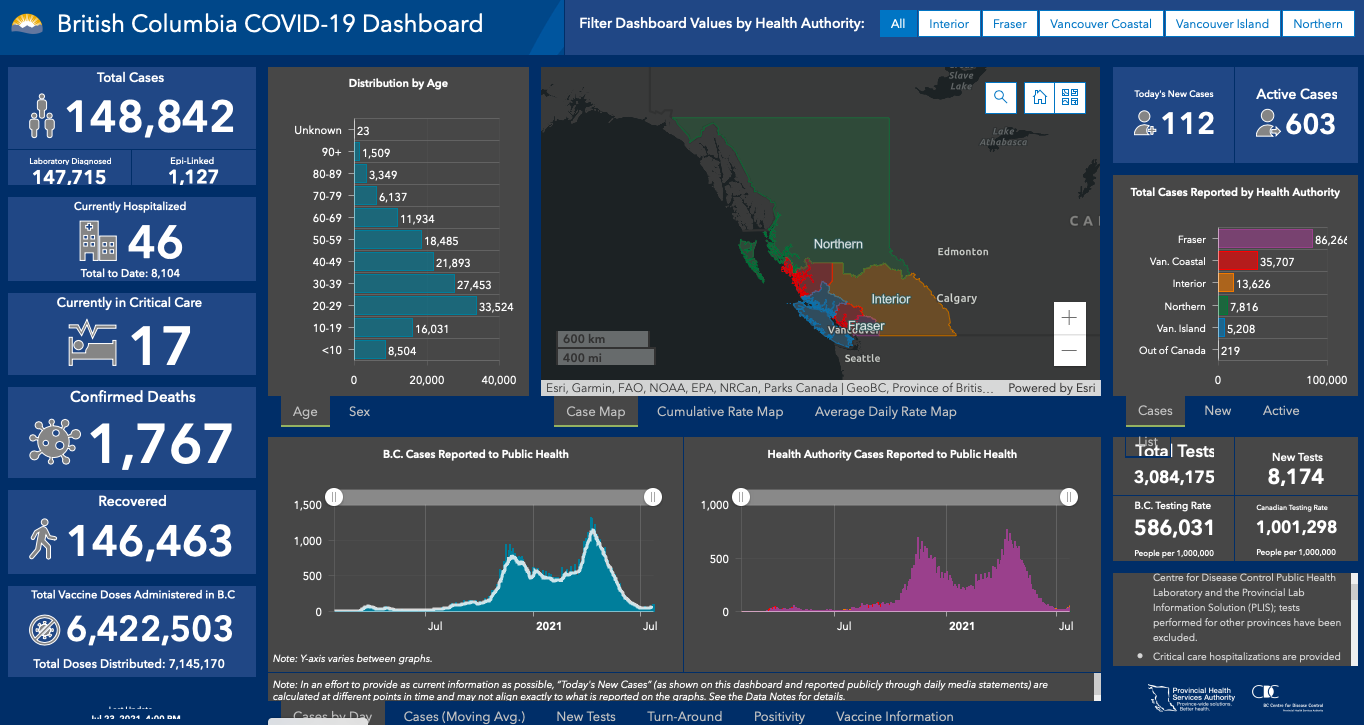Click the family icon beside Total Cases

tap(41, 117)
